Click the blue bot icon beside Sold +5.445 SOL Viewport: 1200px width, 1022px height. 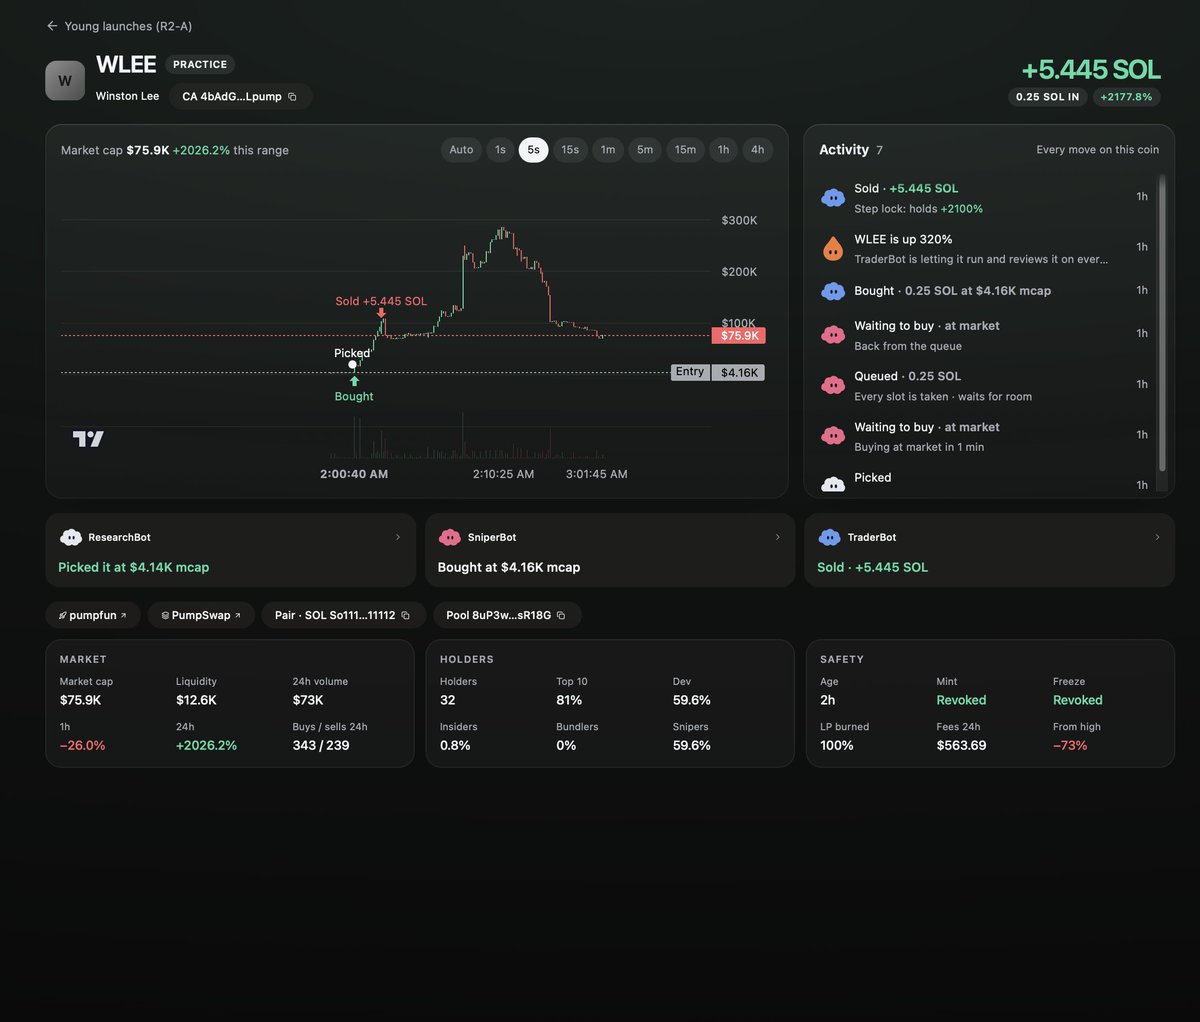click(833, 198)
